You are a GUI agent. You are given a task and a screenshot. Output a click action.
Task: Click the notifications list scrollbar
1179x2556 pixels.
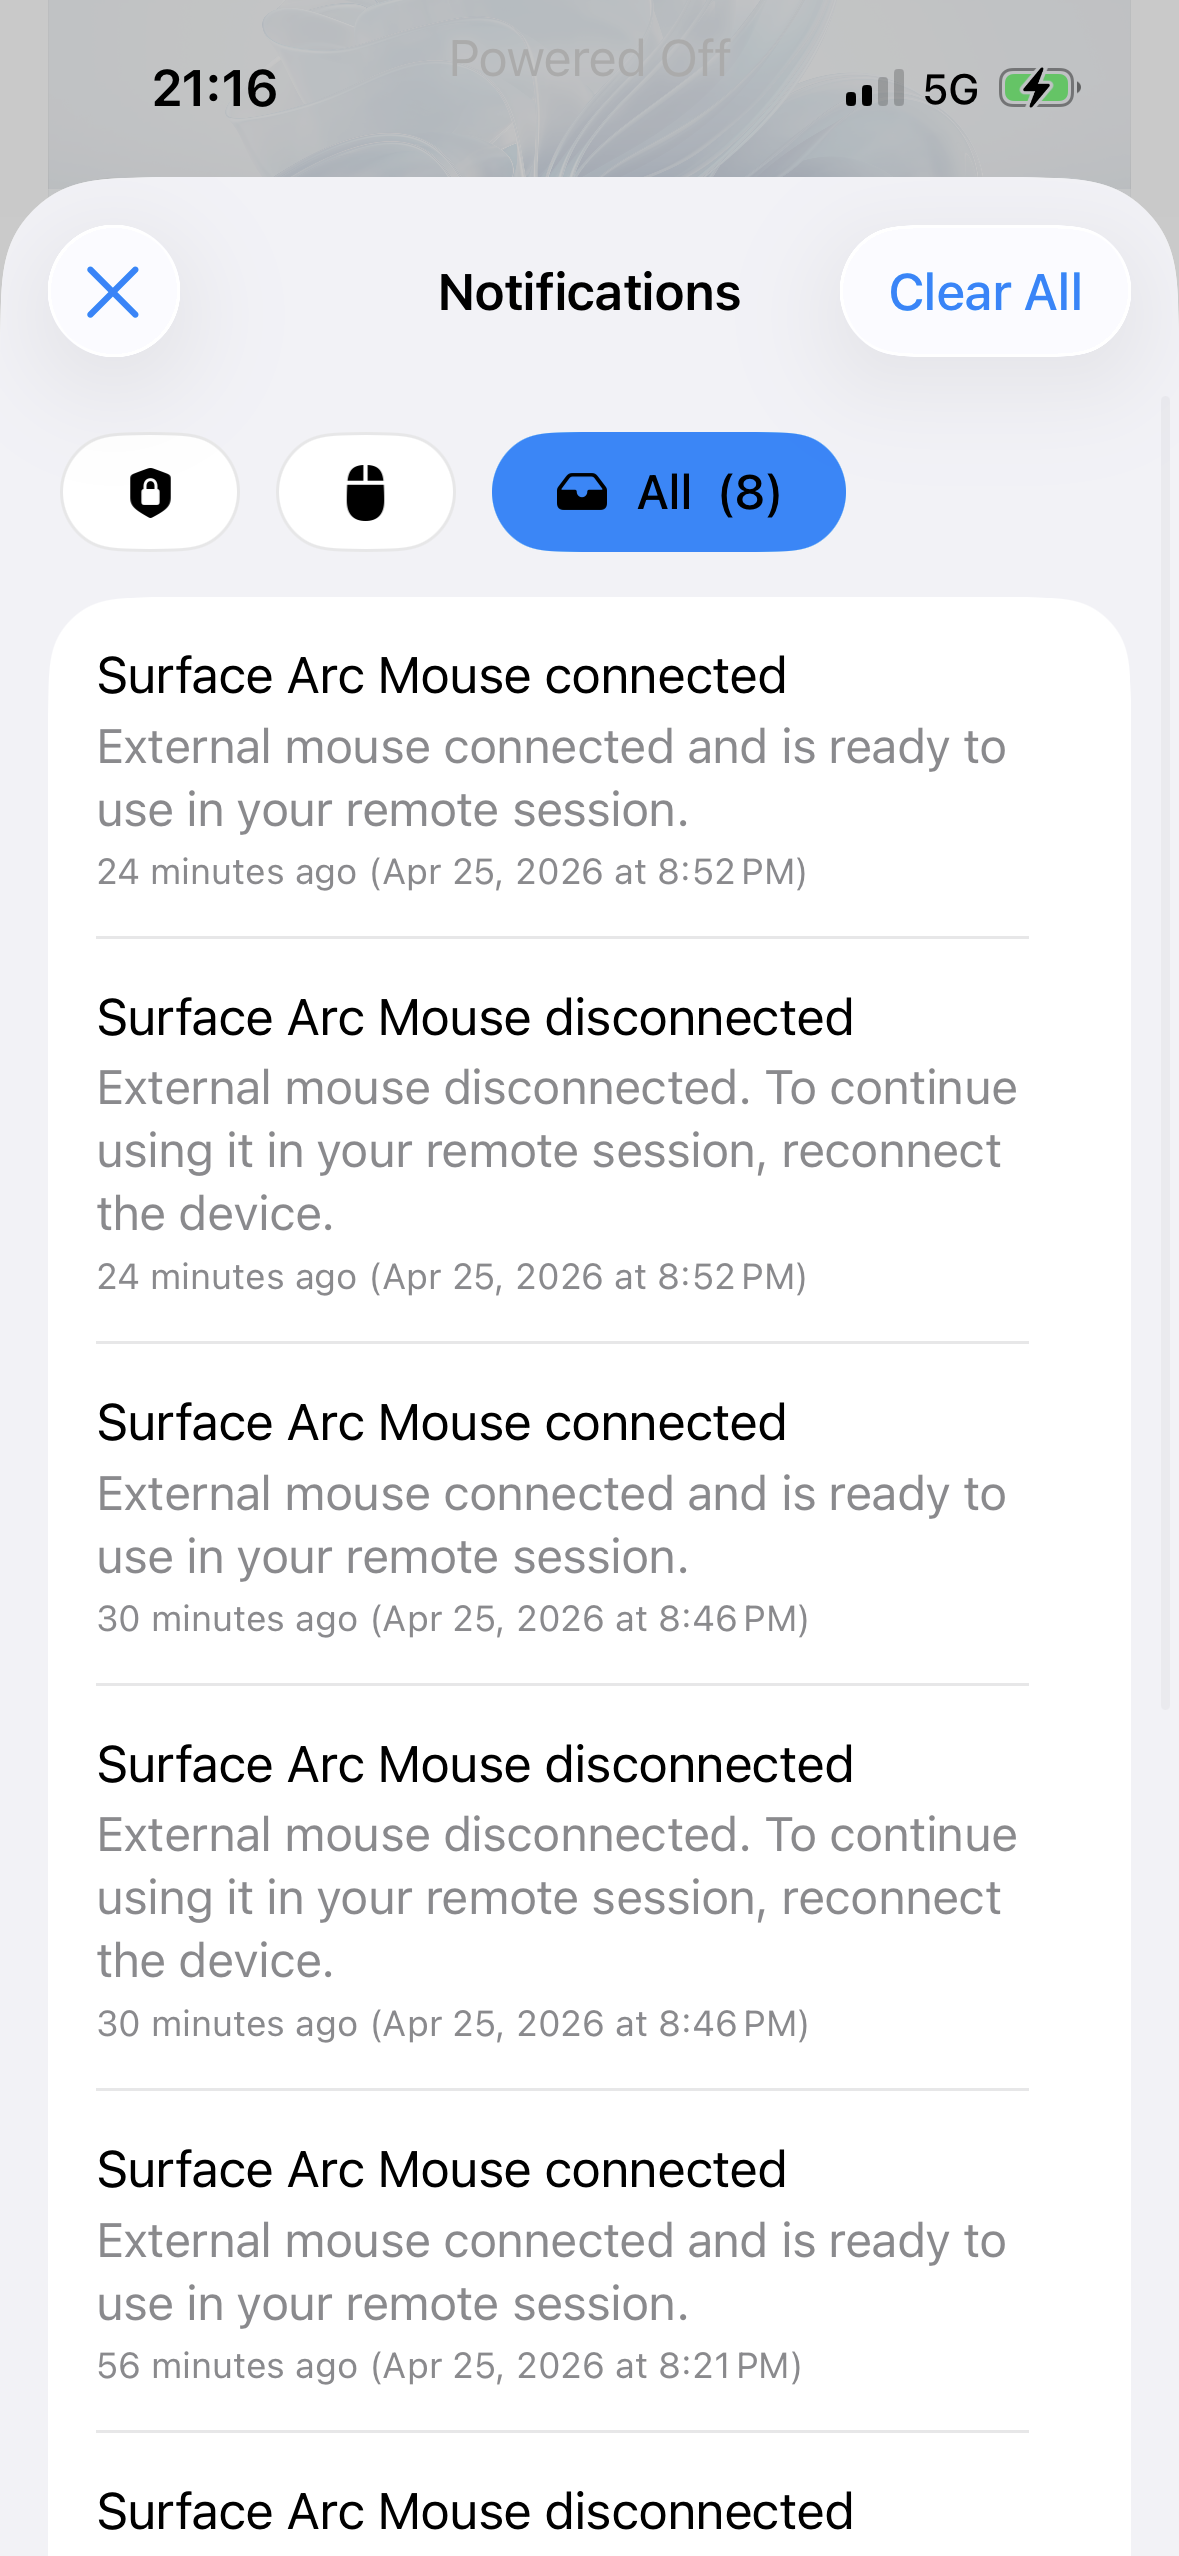1165,1050
